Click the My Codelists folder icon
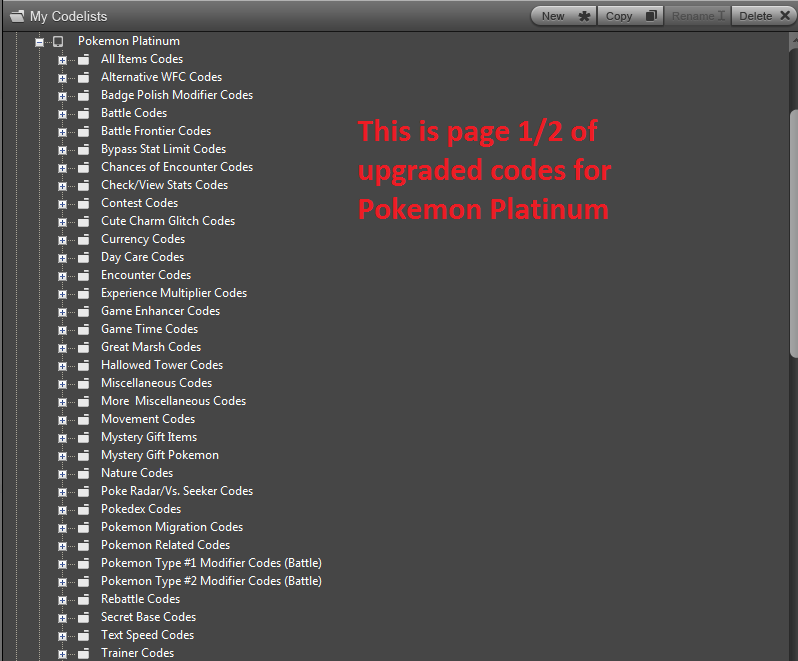798x661 pixels. (x=17, y=16)
